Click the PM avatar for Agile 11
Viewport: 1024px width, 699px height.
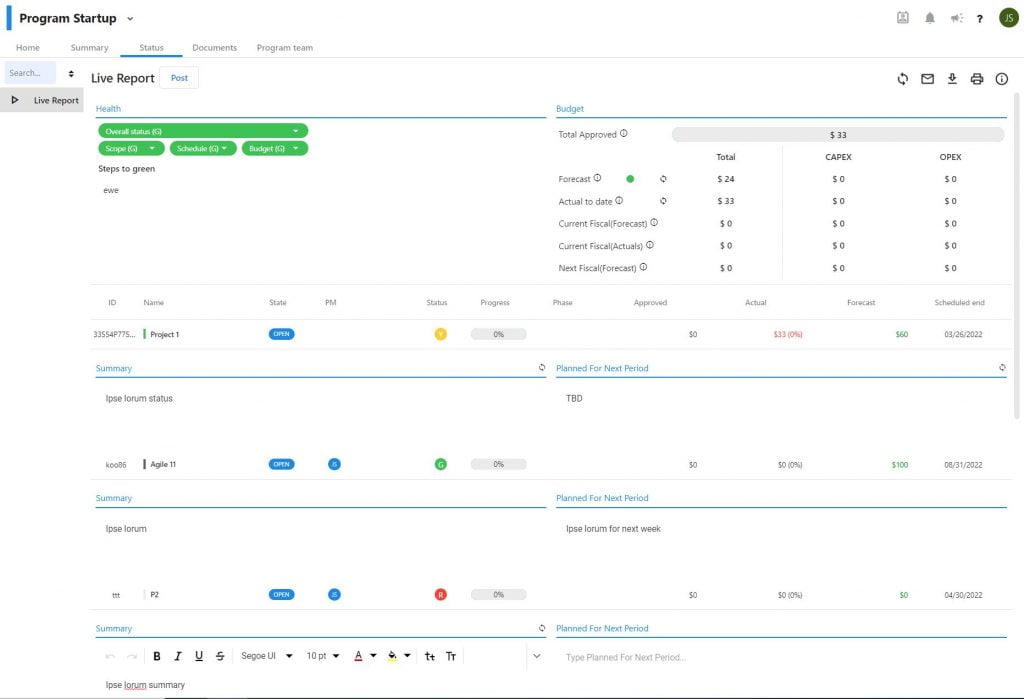pyautogui.click(x=334, y=464)
